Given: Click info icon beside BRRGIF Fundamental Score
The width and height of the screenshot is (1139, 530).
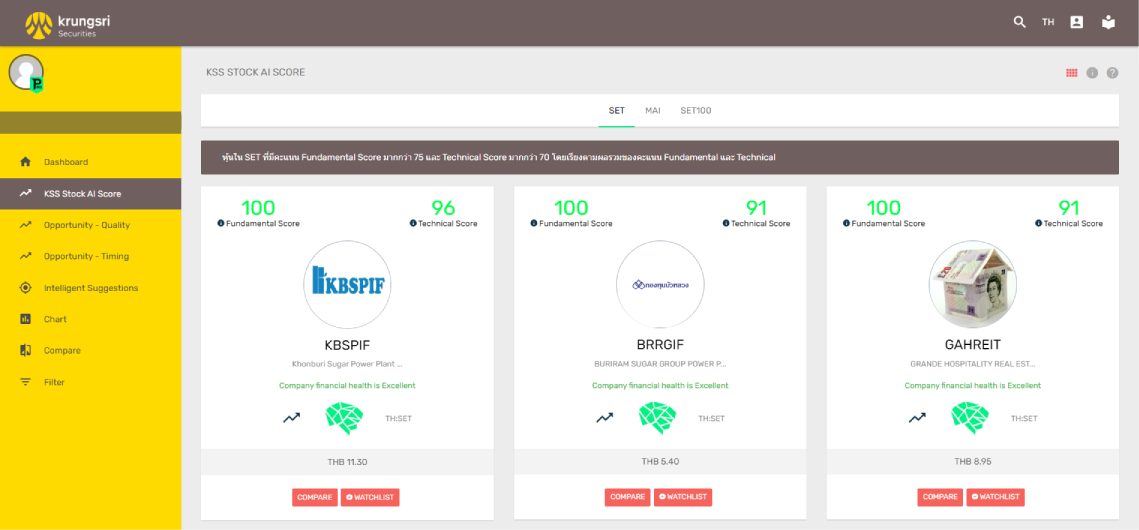Looking at the screenshot, I should point(533,224).
